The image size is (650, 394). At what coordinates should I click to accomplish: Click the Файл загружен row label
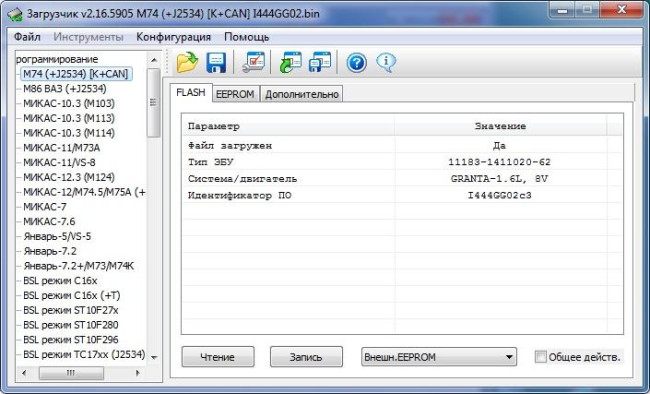click(x=230, y=146)
